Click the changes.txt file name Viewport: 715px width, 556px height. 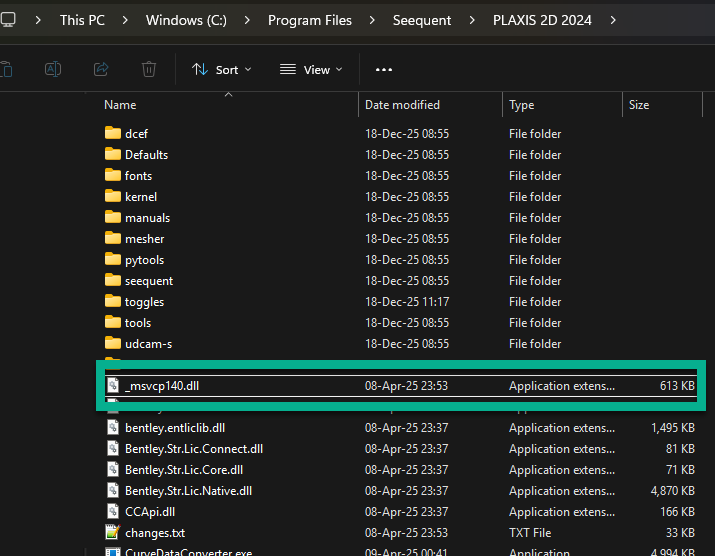point(155,533)
